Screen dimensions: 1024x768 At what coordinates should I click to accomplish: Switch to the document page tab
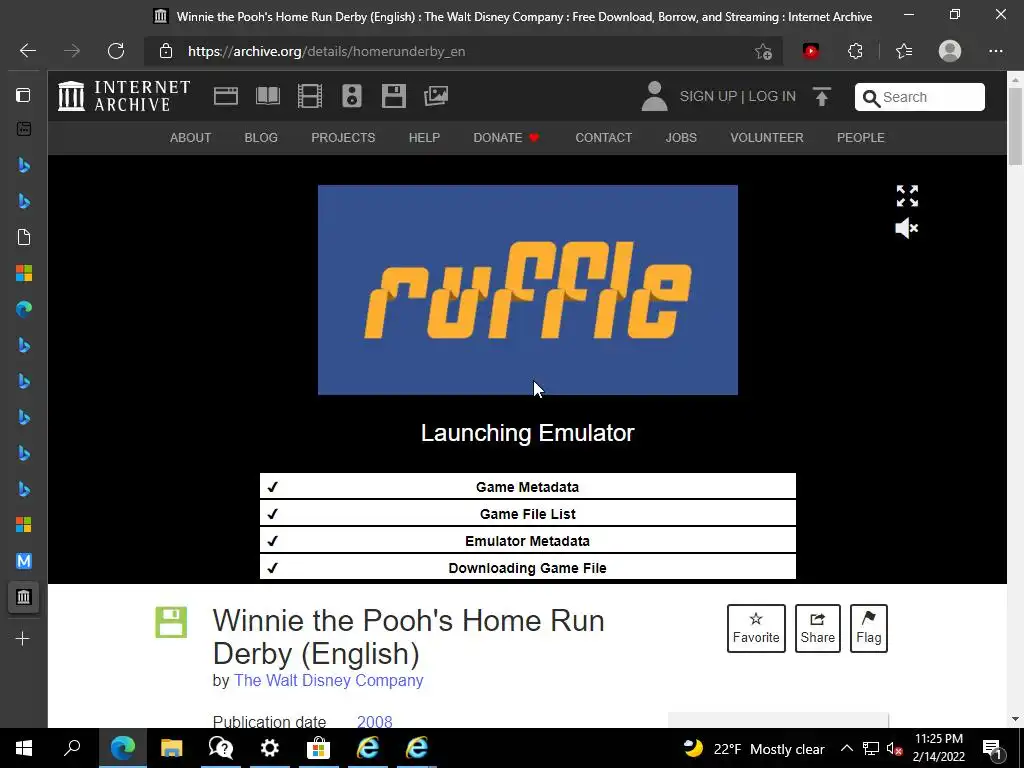point(24,237)
